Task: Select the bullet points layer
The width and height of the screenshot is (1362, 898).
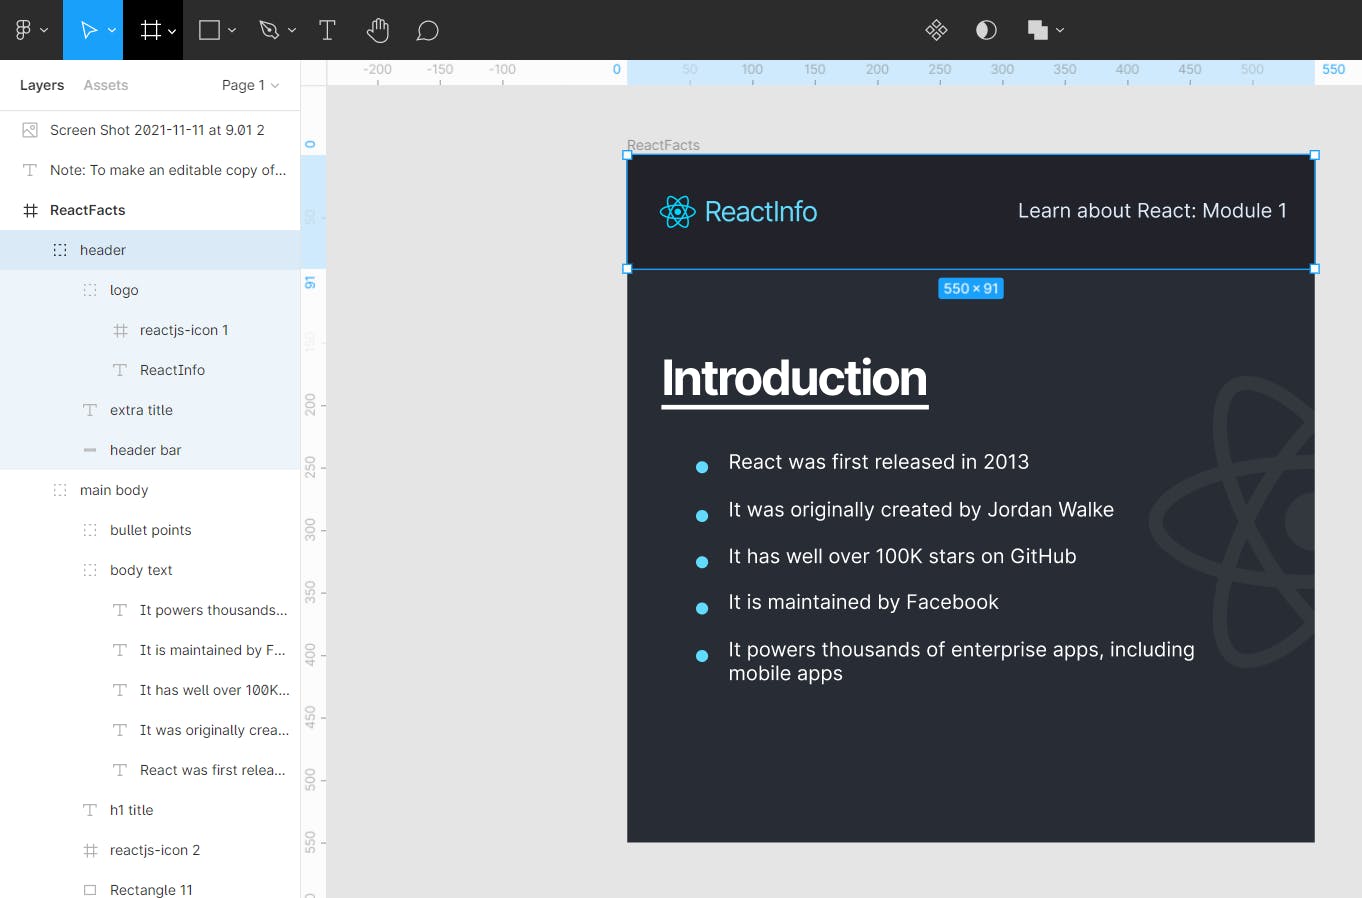Action: (x=150, y=530)
